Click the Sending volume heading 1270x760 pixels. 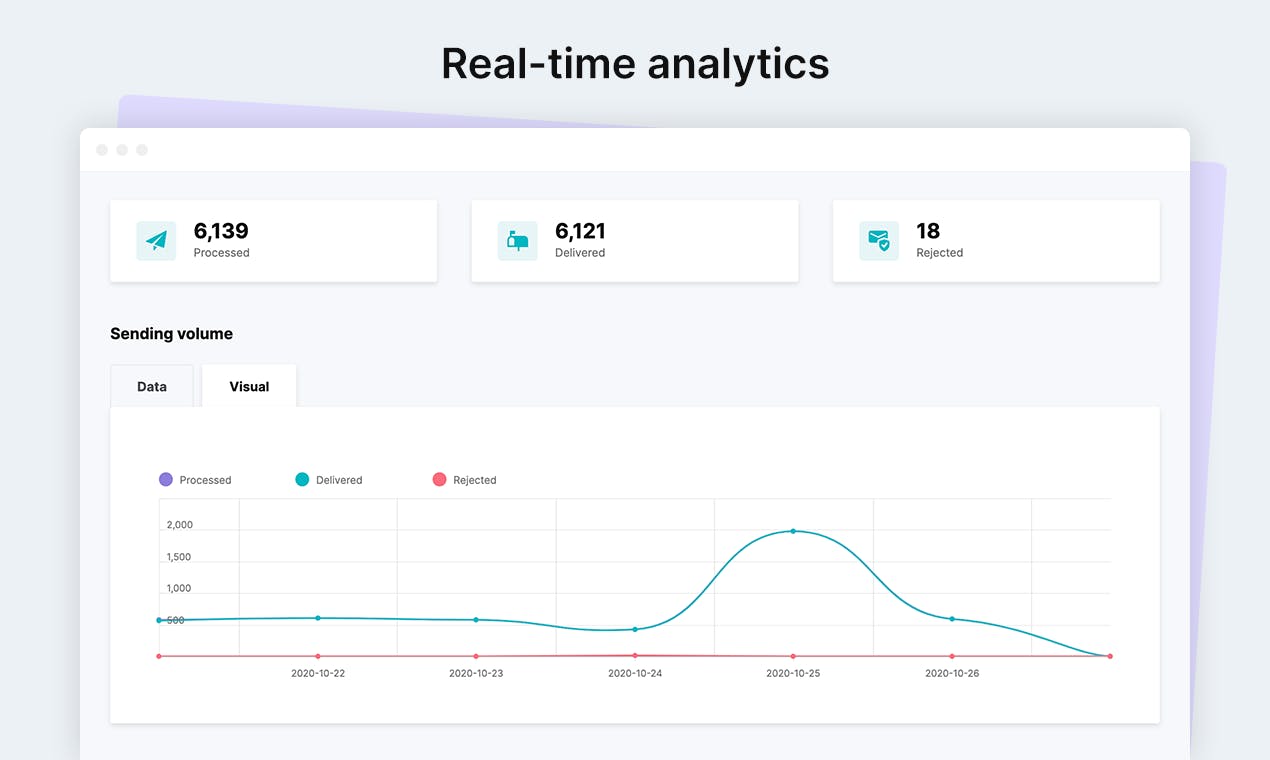coord(171,334)
